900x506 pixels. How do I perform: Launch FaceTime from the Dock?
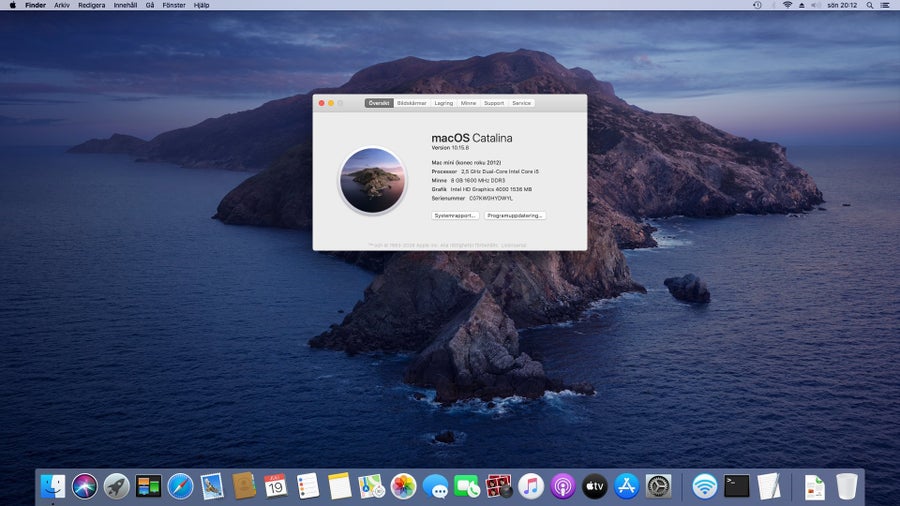[x=467, y=486]
